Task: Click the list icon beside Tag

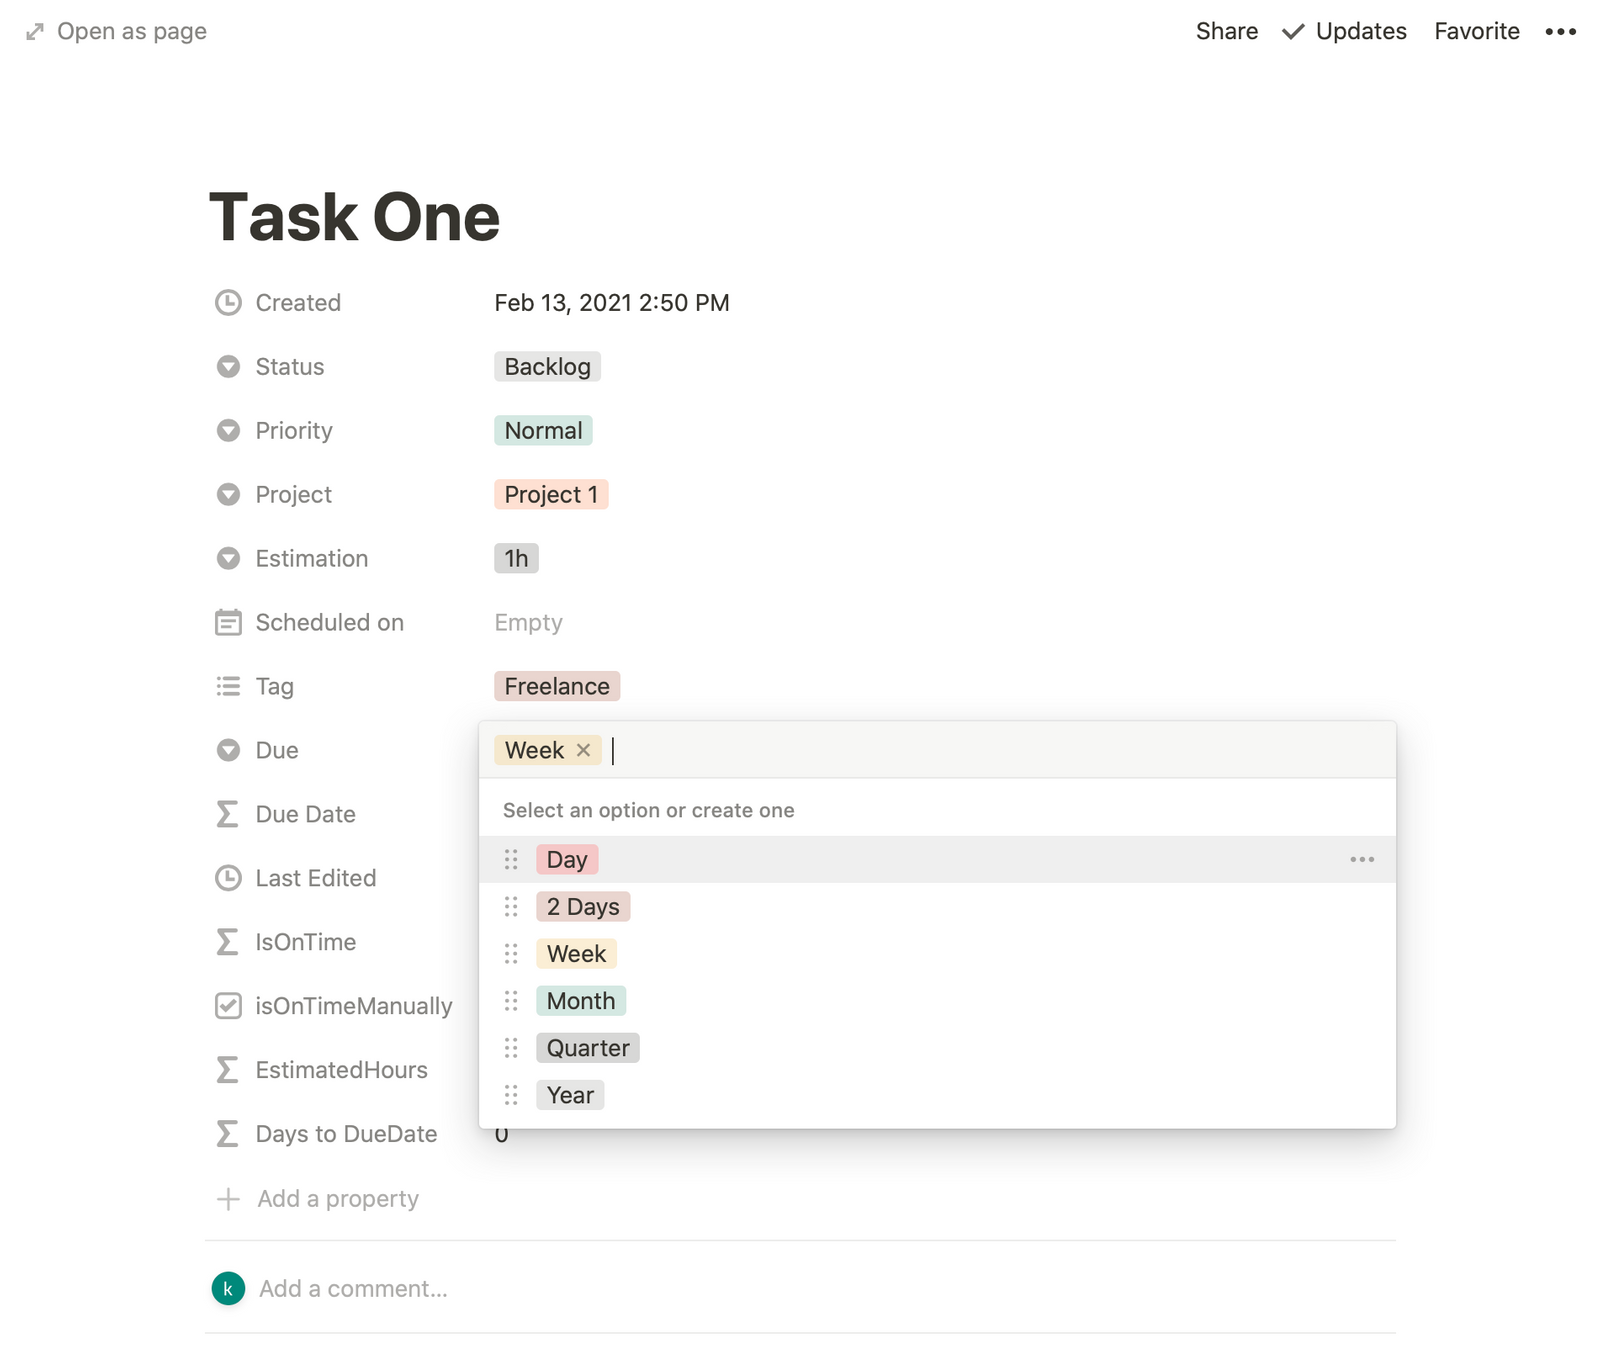Action: (228, 686)
